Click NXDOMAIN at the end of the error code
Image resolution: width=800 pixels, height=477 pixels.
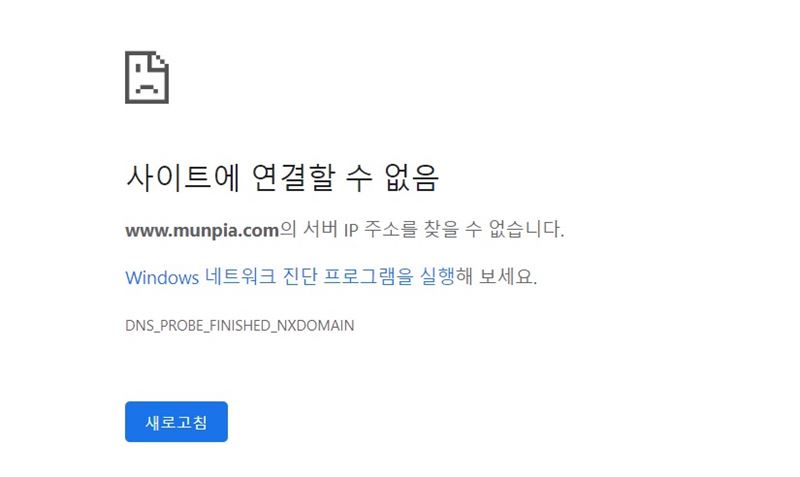click(x=315, y=325)
